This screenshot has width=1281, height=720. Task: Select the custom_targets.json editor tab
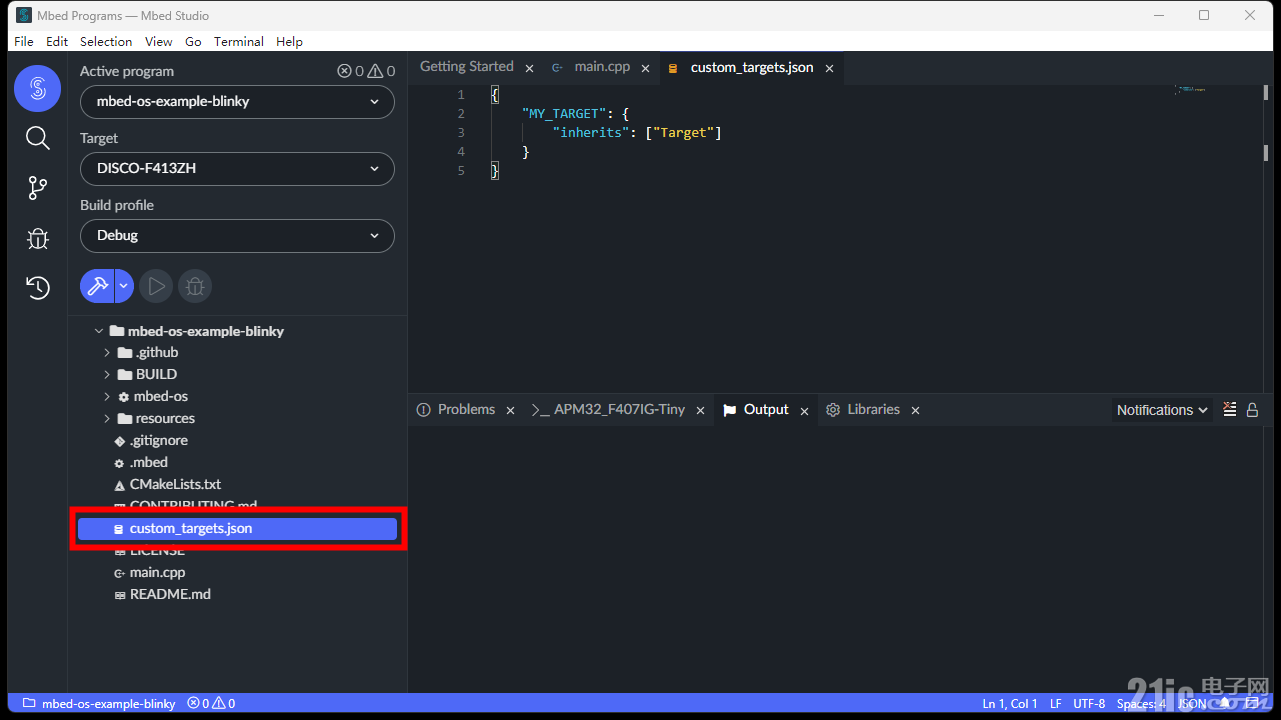752,67
